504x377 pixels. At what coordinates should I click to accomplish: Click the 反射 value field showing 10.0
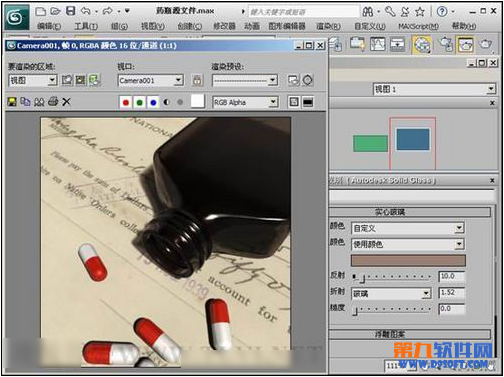tap(451, 277)
